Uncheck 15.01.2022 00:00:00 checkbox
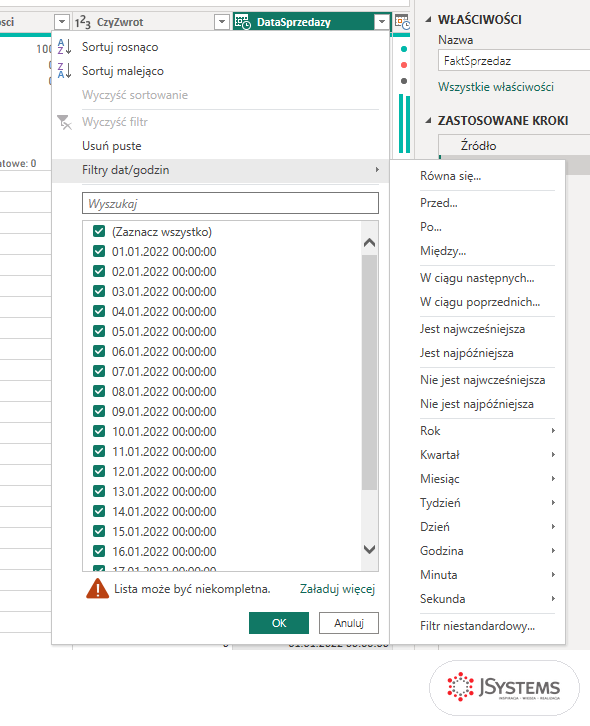This screenshot has height=726, width=590. (99, 531)
